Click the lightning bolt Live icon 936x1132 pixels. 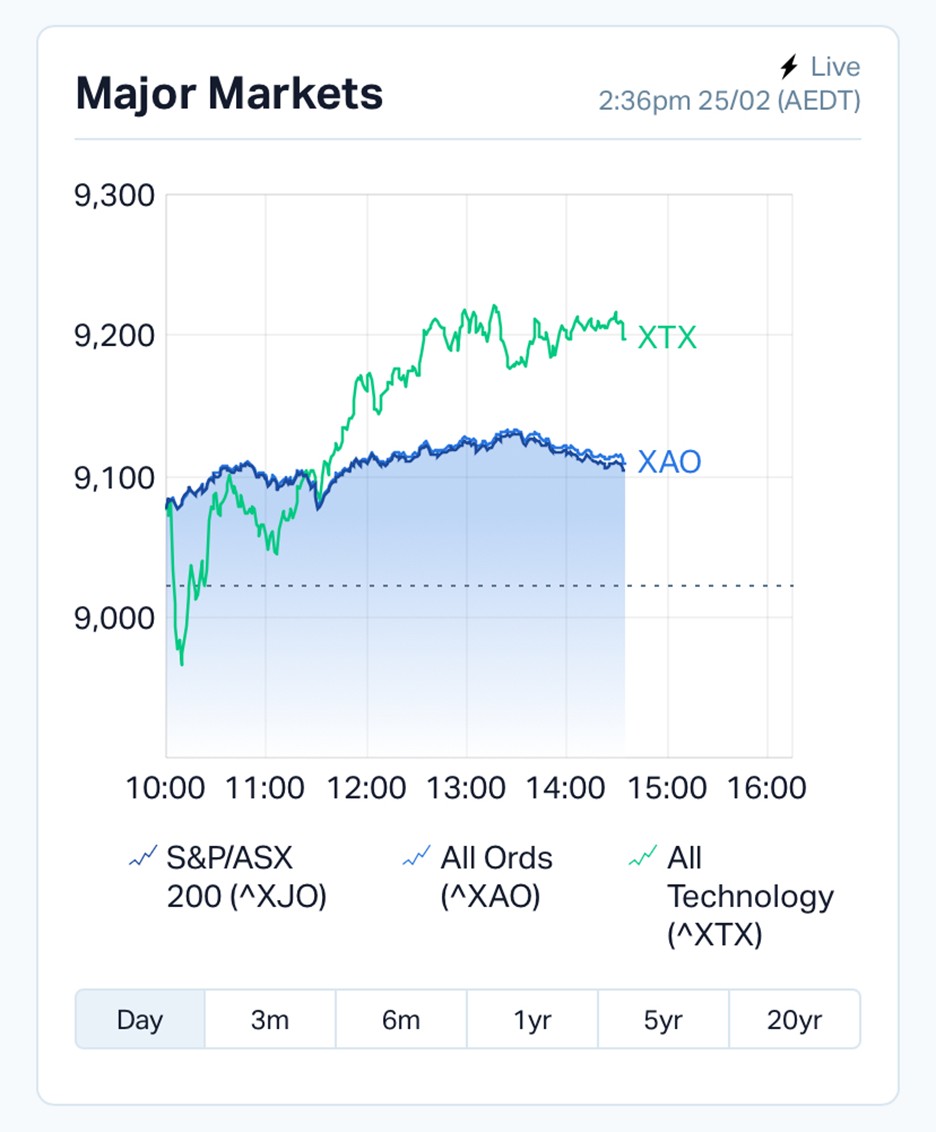click(789, 67)
